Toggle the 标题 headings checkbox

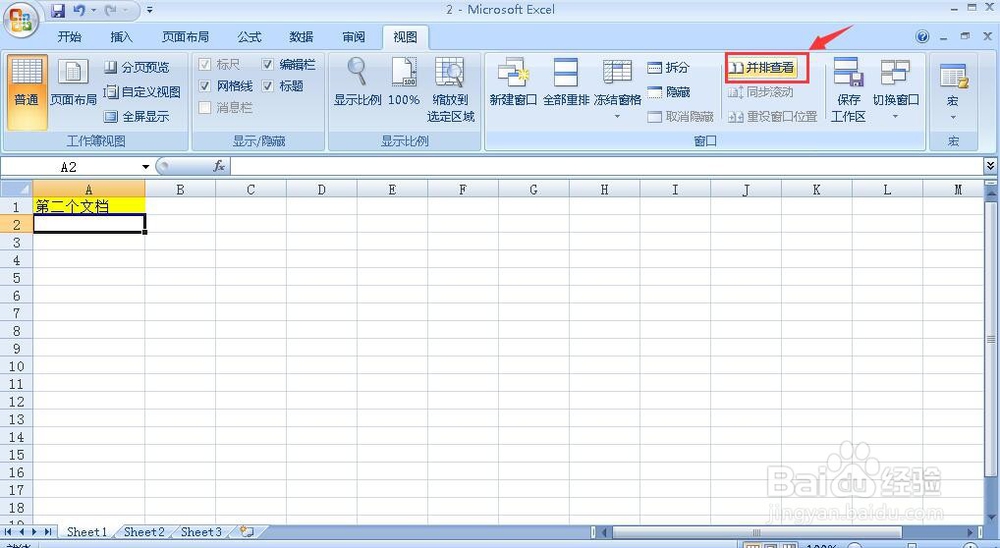tap(268, 85)
